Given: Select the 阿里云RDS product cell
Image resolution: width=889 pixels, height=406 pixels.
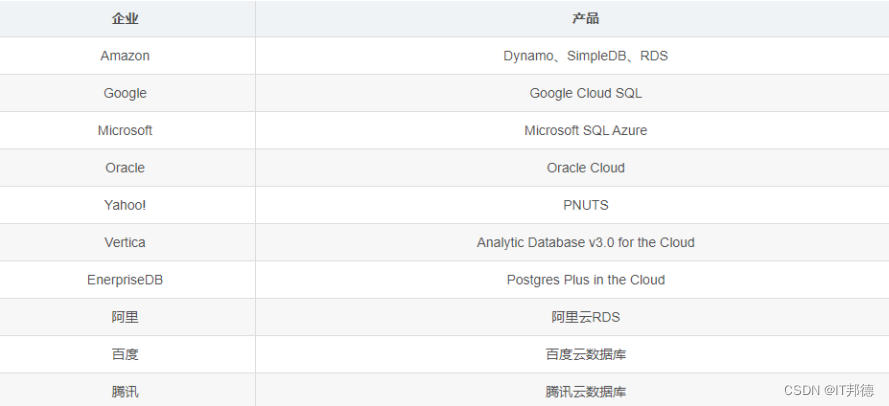Looking at the screenshot, I should click(x=585, y=317).
